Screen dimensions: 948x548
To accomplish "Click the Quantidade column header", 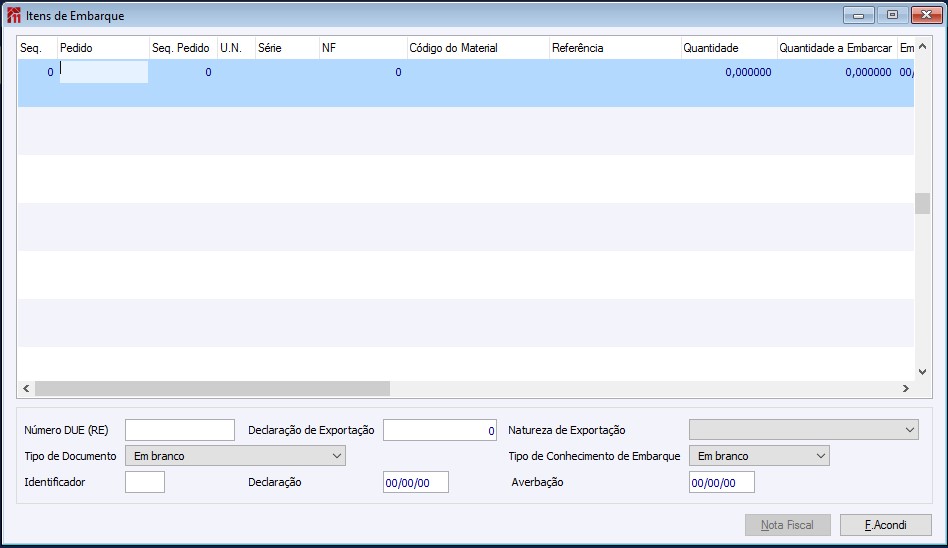I will [729, 48].
